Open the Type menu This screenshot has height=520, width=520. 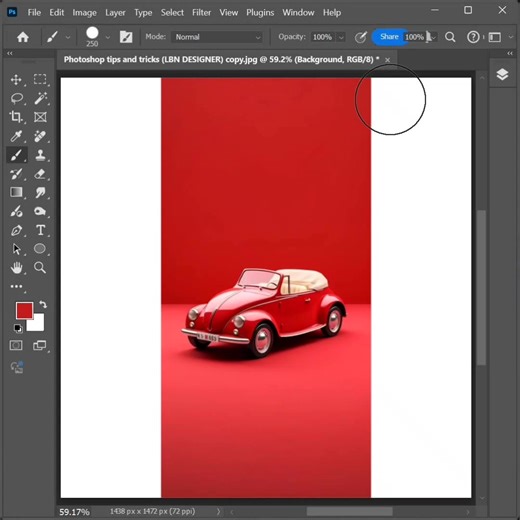point(143,13)
